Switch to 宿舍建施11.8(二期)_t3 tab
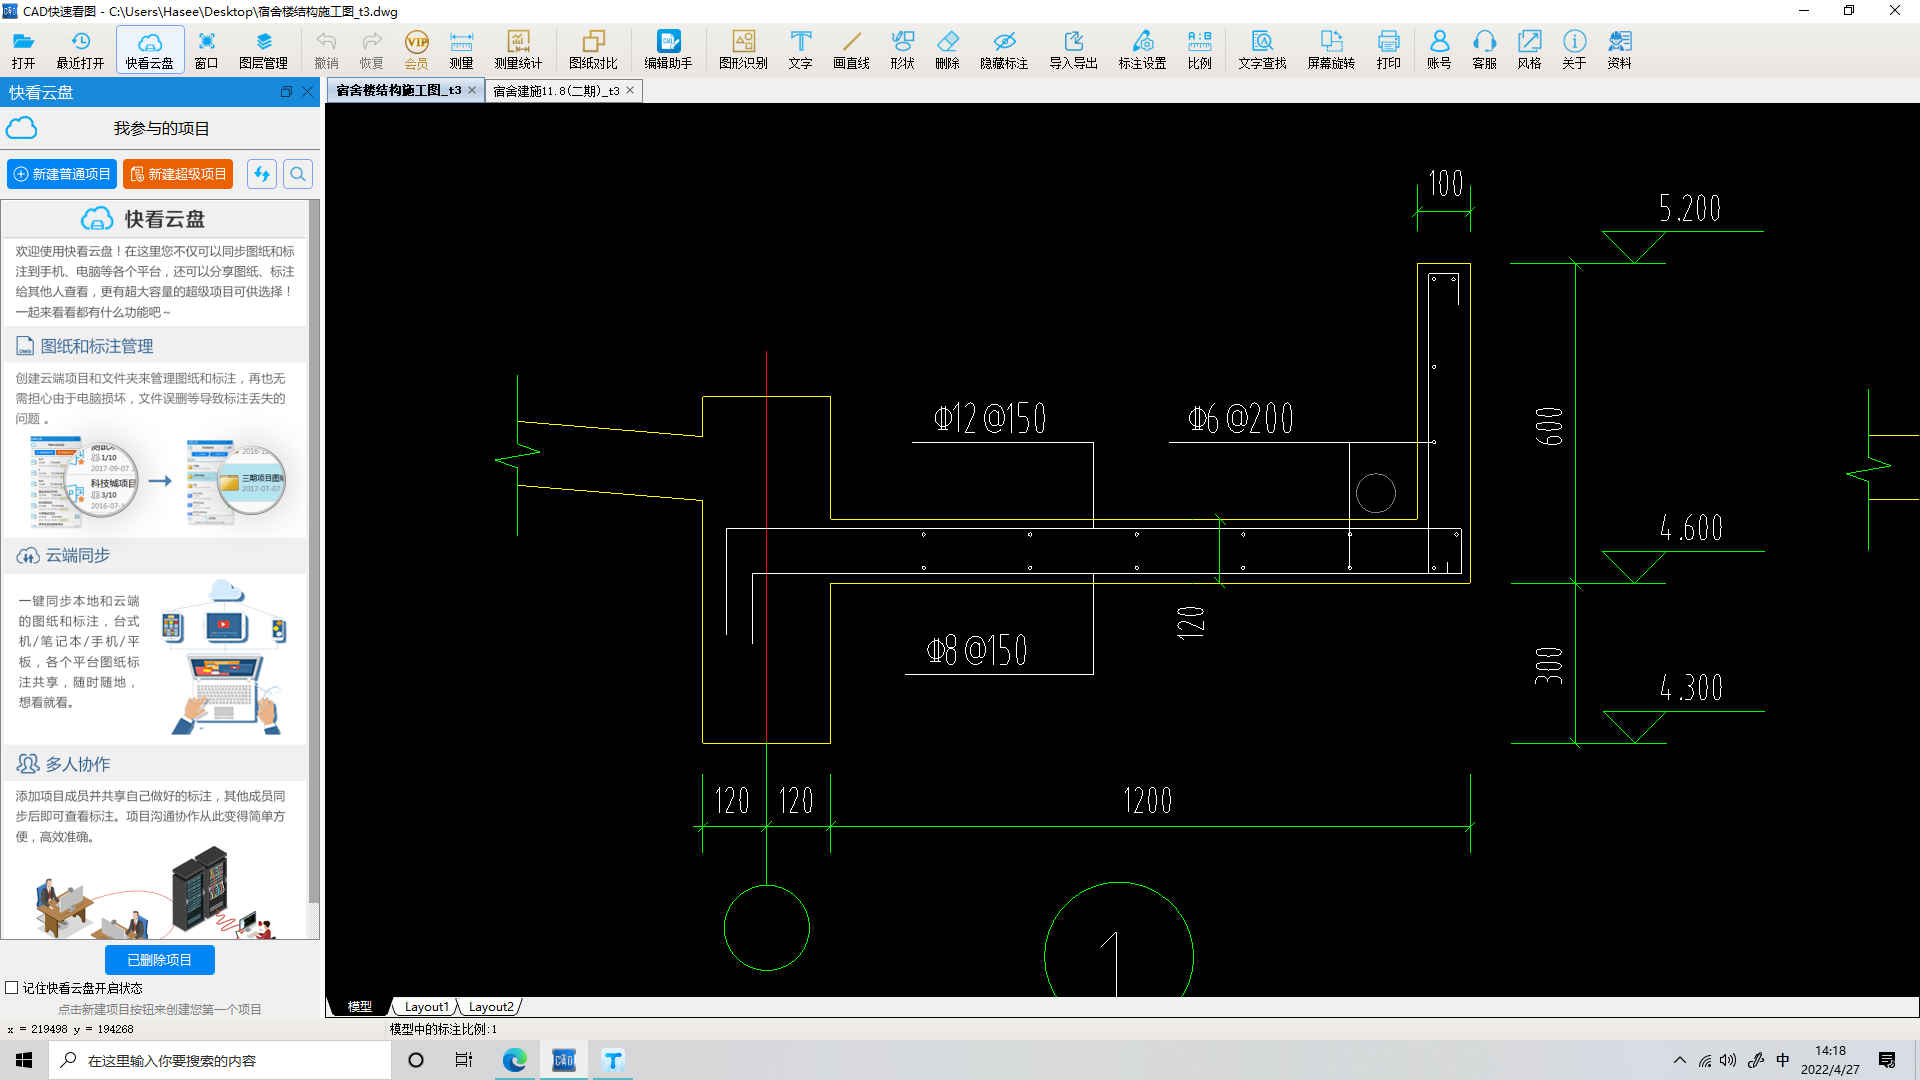 click(x=556, y=91)
